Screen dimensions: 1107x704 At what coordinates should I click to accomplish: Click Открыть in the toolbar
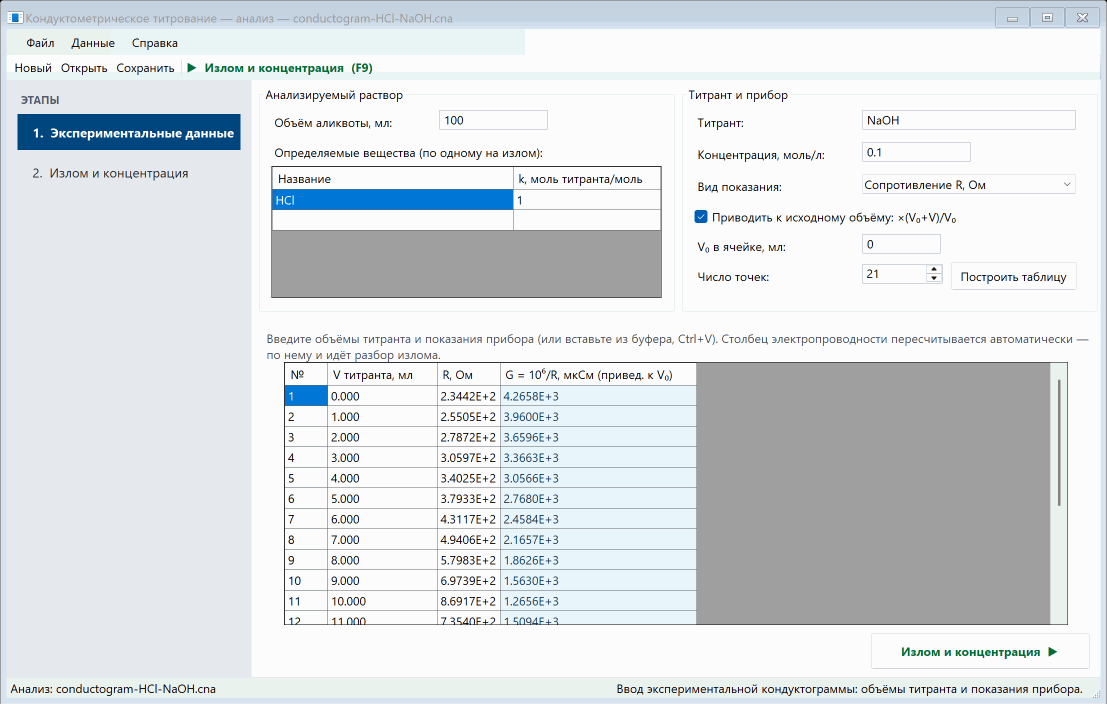[84, 68]
